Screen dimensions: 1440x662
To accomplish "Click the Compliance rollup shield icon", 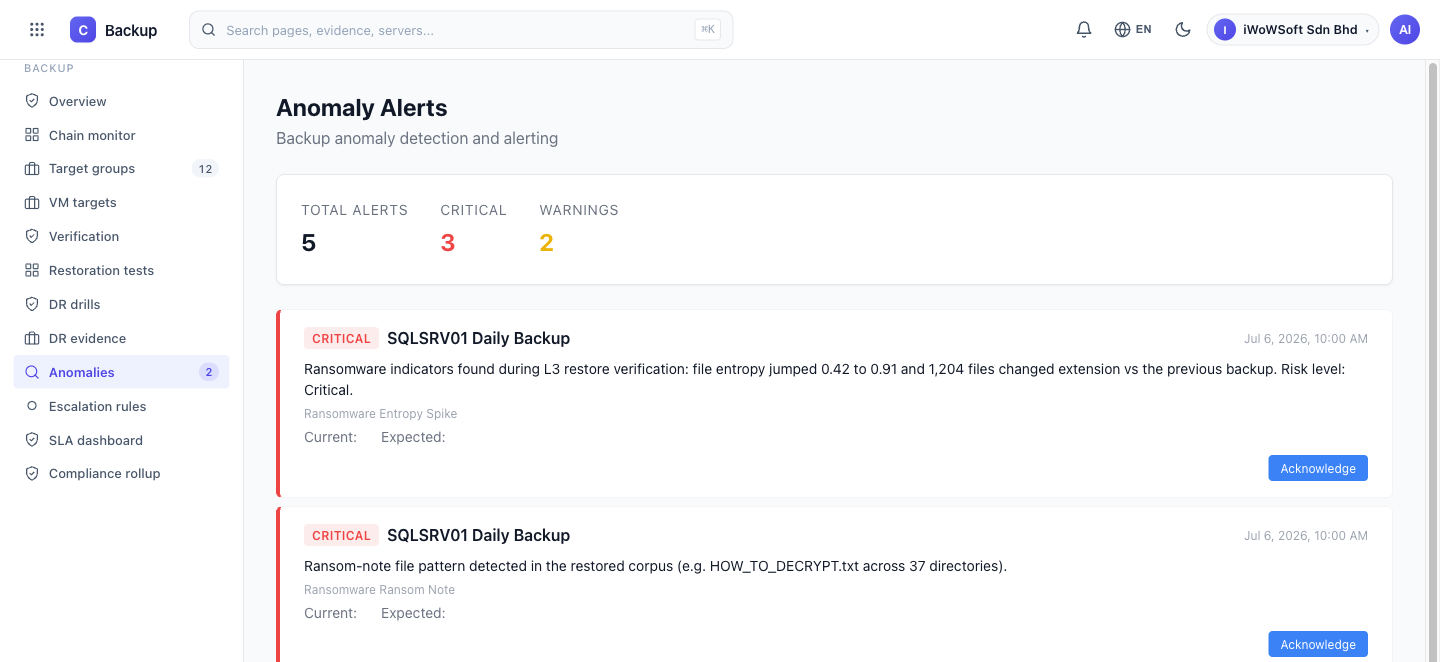I will [x=32, y=474].
